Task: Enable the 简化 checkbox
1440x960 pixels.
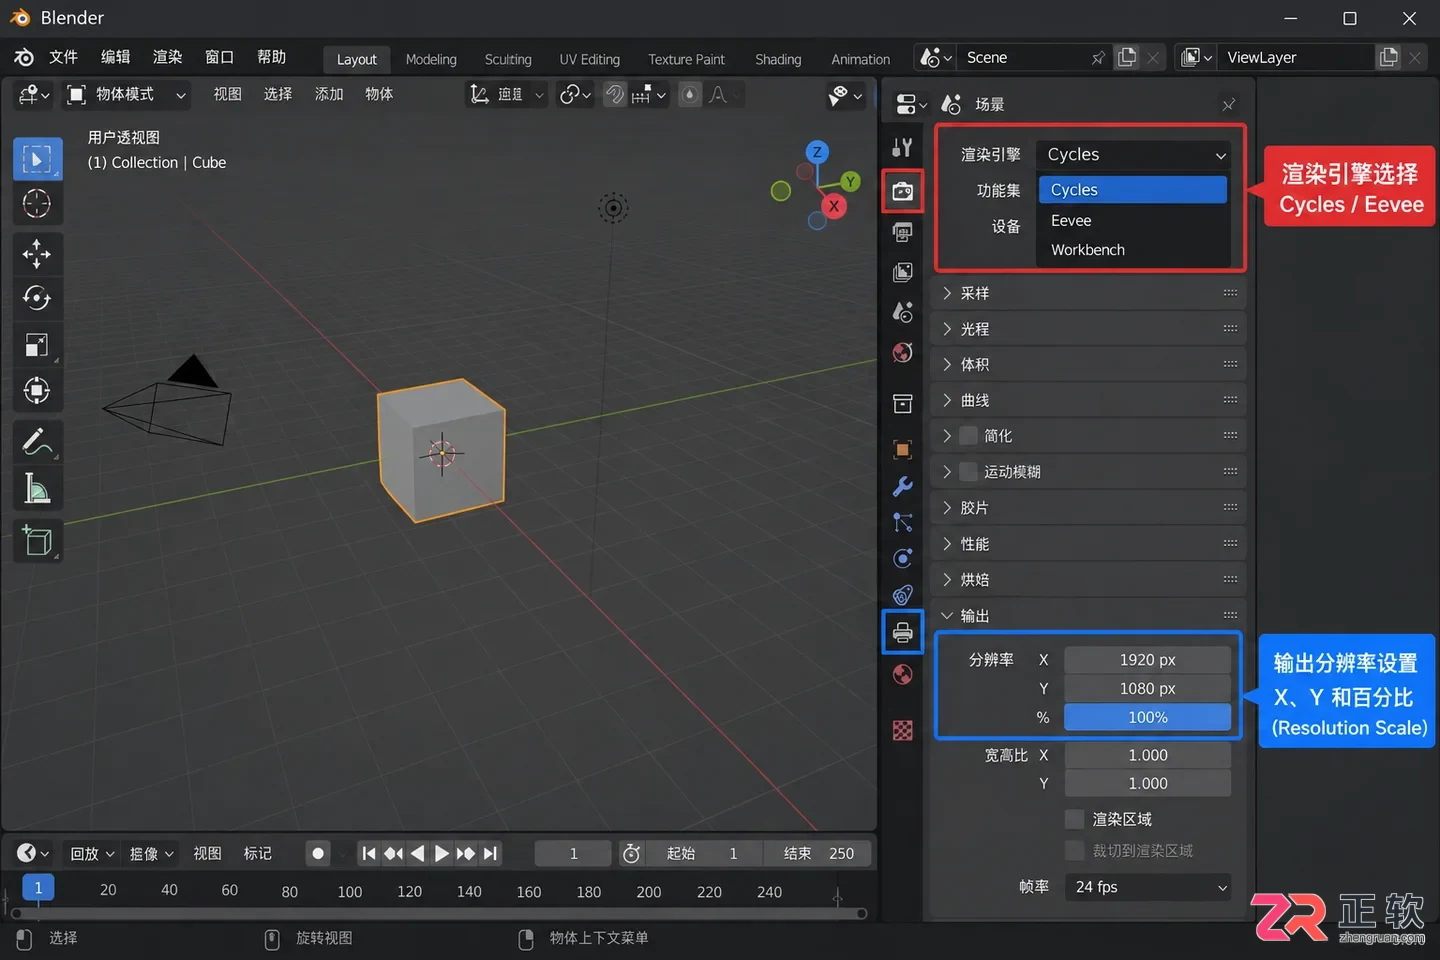Action: [968, 435]
